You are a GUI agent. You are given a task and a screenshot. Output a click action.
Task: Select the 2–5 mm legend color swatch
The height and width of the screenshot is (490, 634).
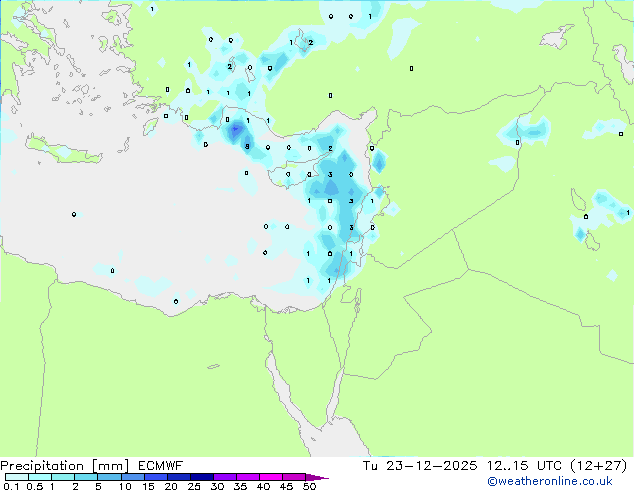(86, 477)
